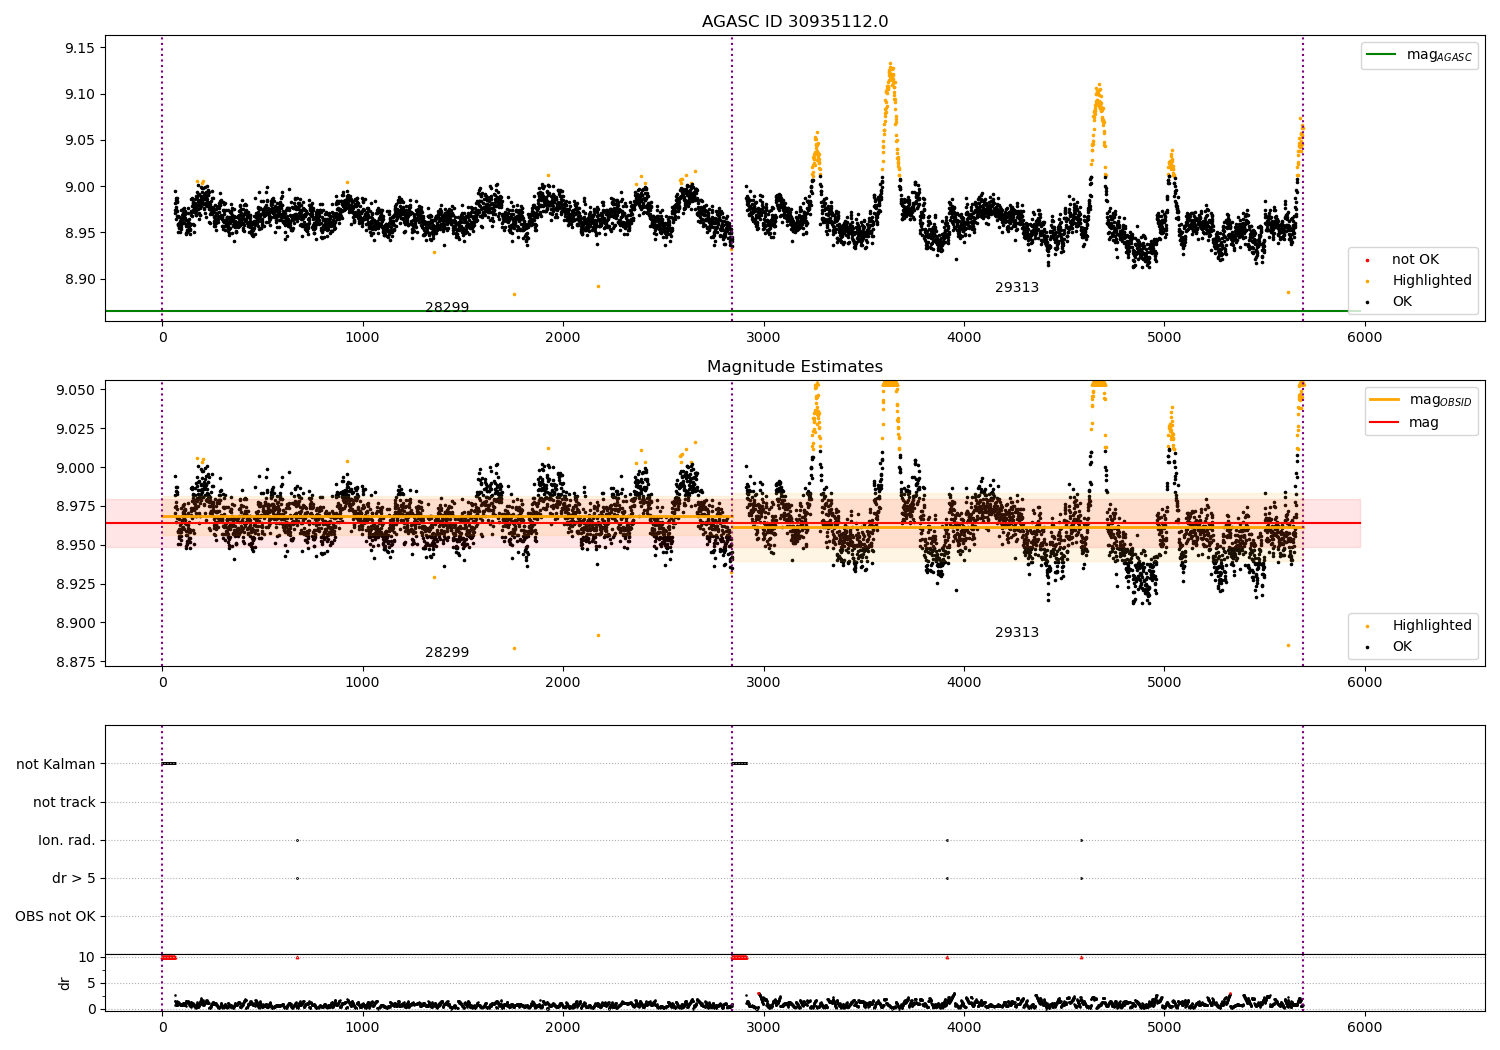Select the 'not OK' legend entry

coord(1415,260)
